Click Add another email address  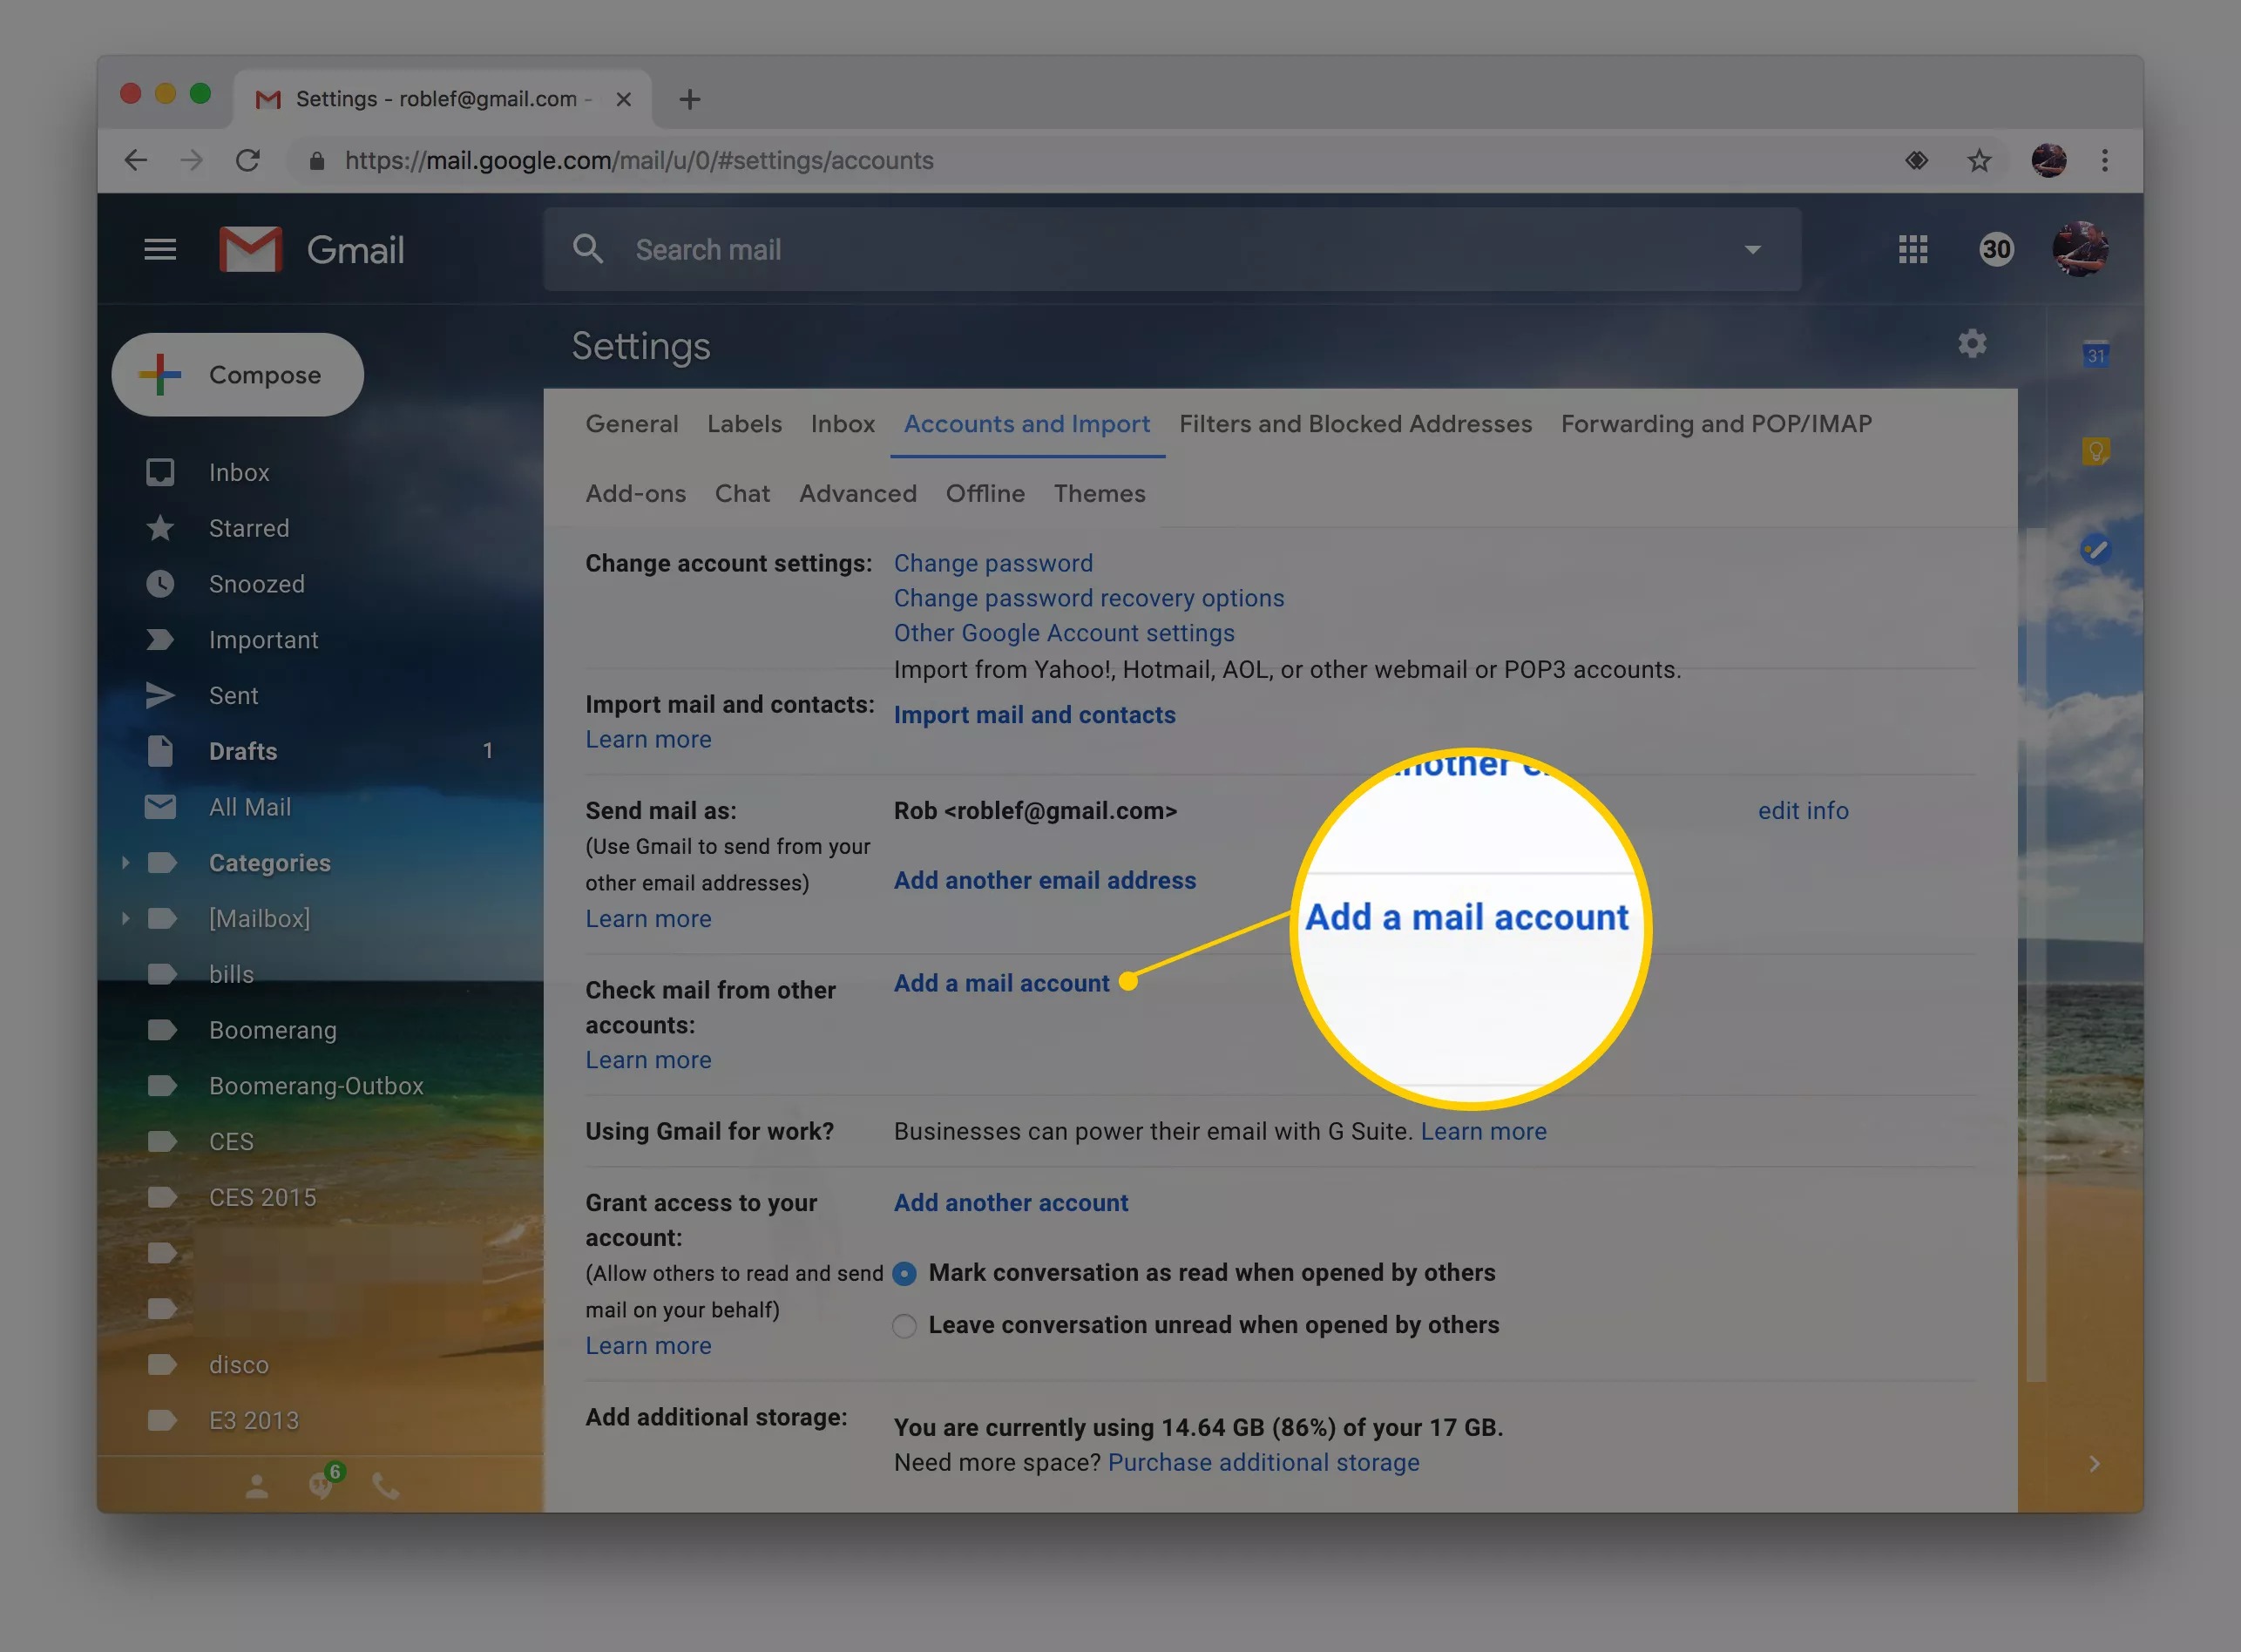pos(1045,880)
